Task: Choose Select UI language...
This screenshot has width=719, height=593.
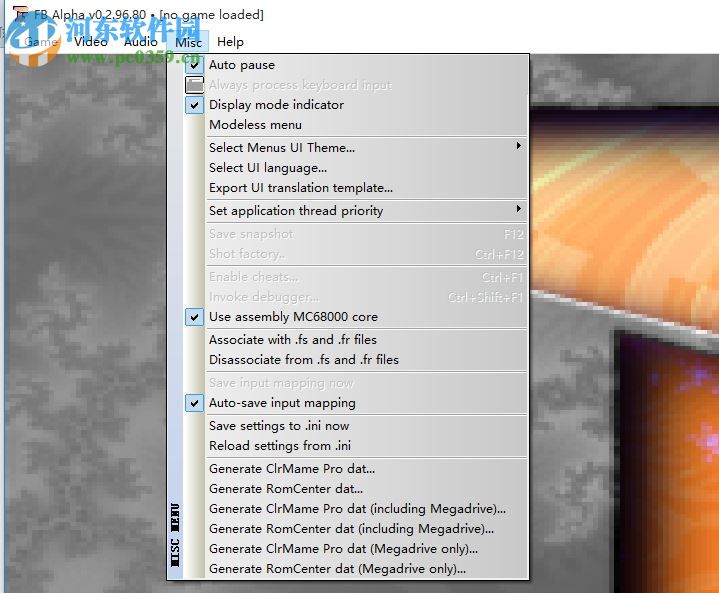Action: (355, 168)
